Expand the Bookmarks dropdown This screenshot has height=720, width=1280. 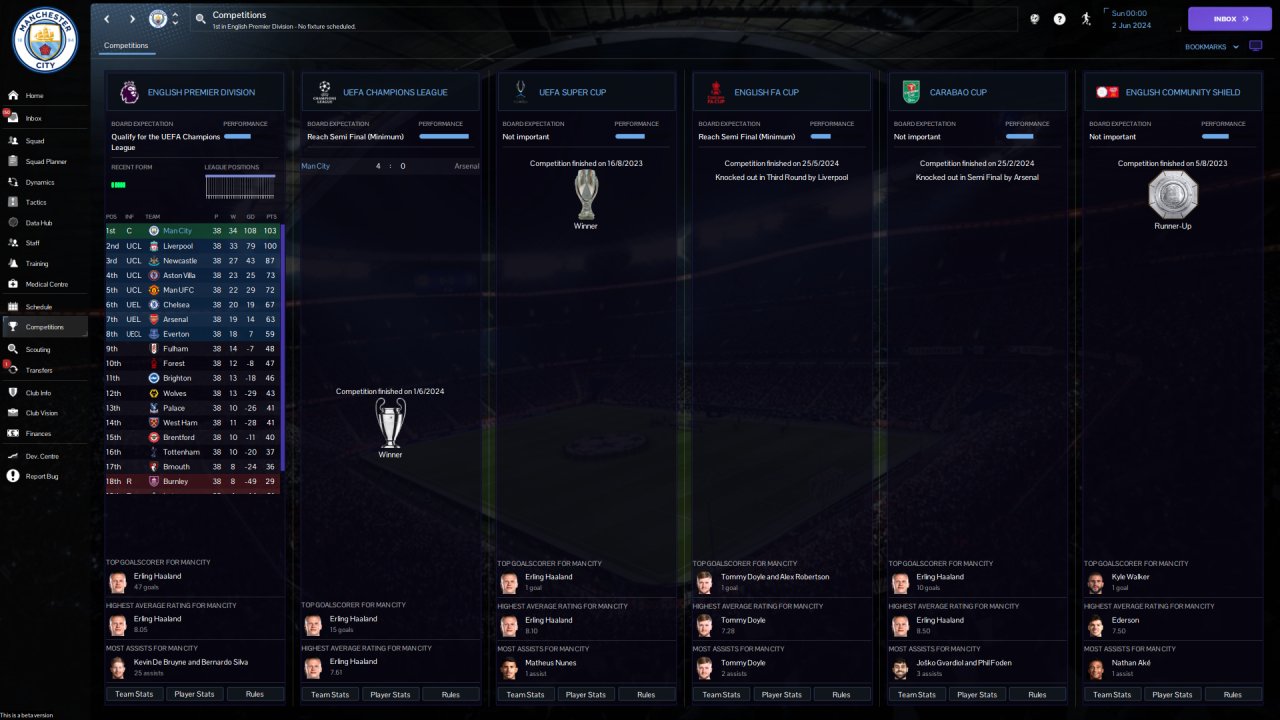coord(1212,47)
